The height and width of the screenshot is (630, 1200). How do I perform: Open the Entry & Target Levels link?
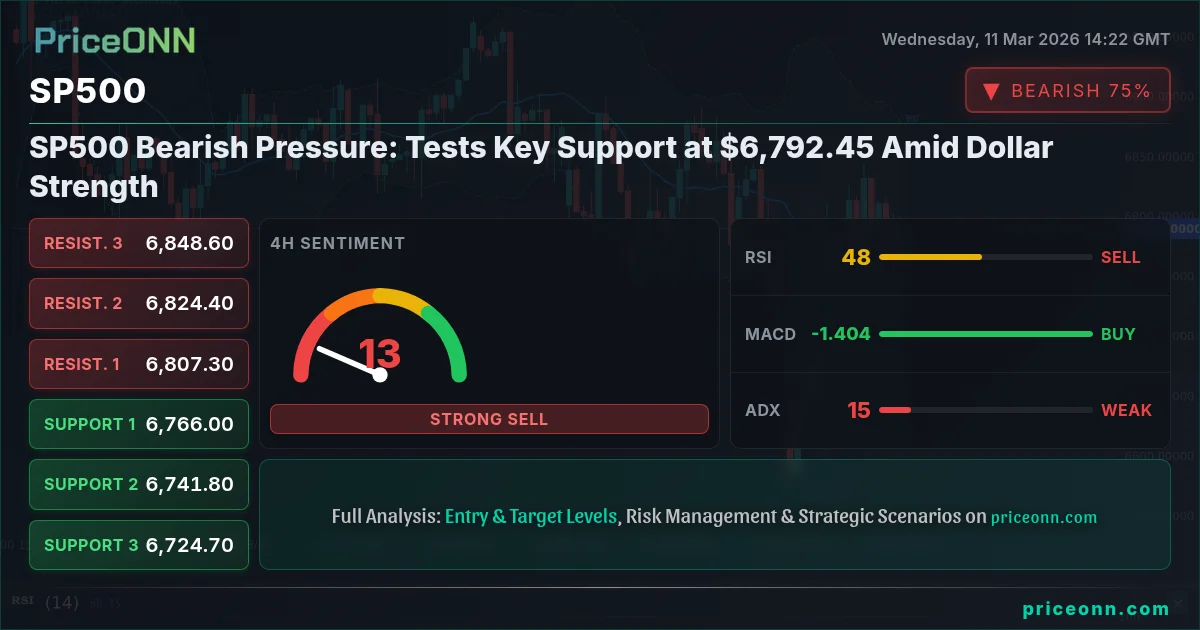click(531, 517)
